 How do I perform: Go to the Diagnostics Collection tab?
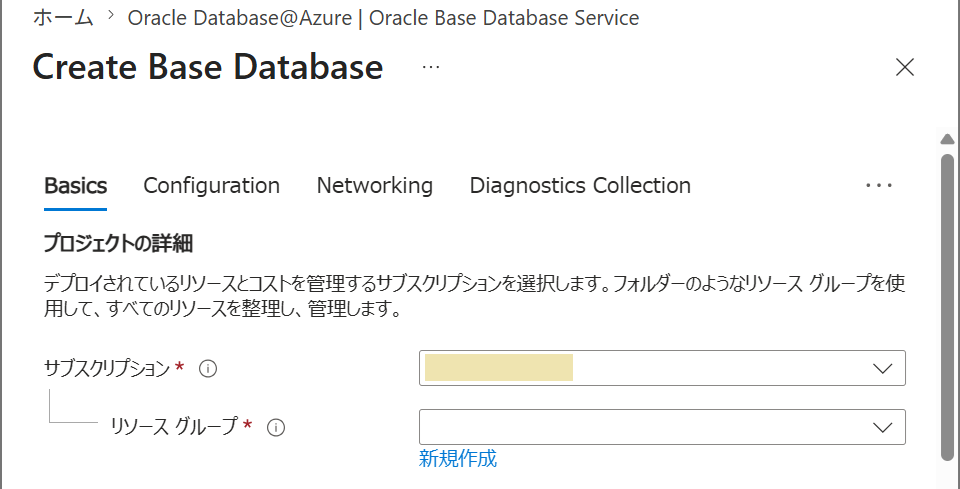[x=580, y=185]
